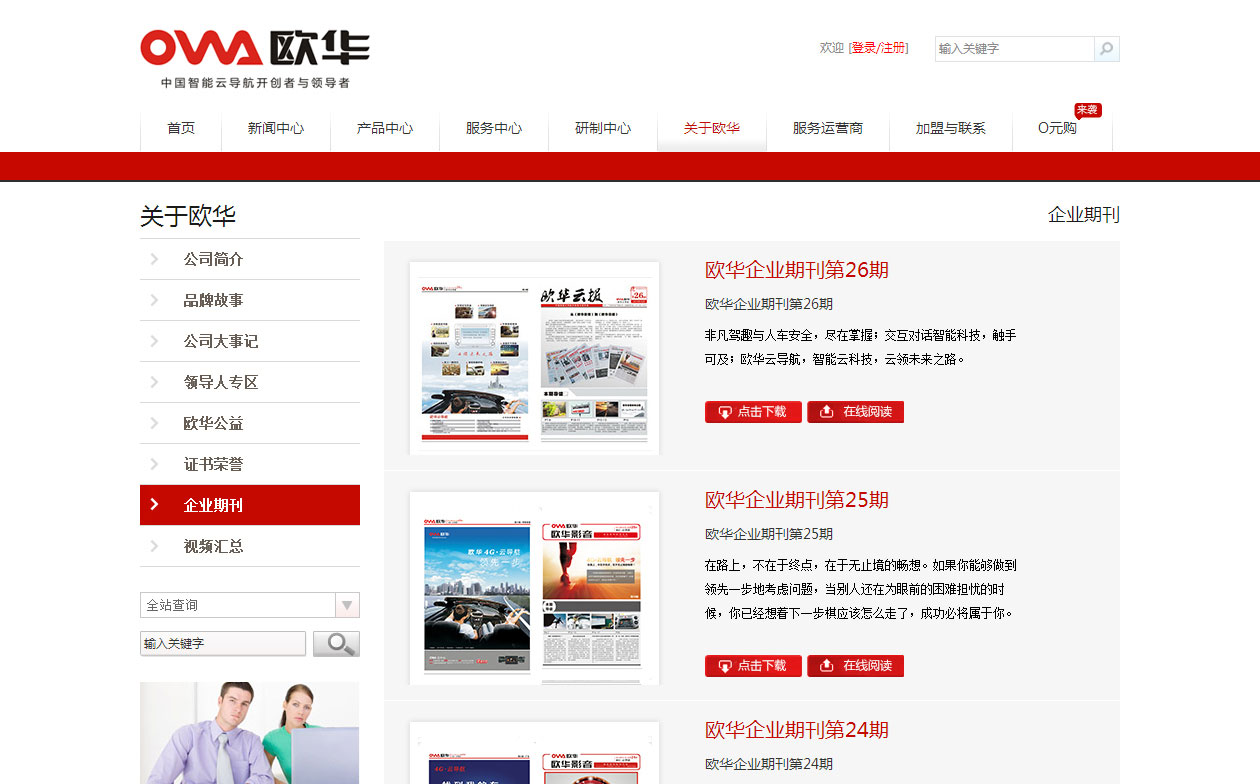Image resolution: width=1260 pixels, height=784 pixels.
Task: Click chevron arrow beside 公司简介
Action: 154,259
